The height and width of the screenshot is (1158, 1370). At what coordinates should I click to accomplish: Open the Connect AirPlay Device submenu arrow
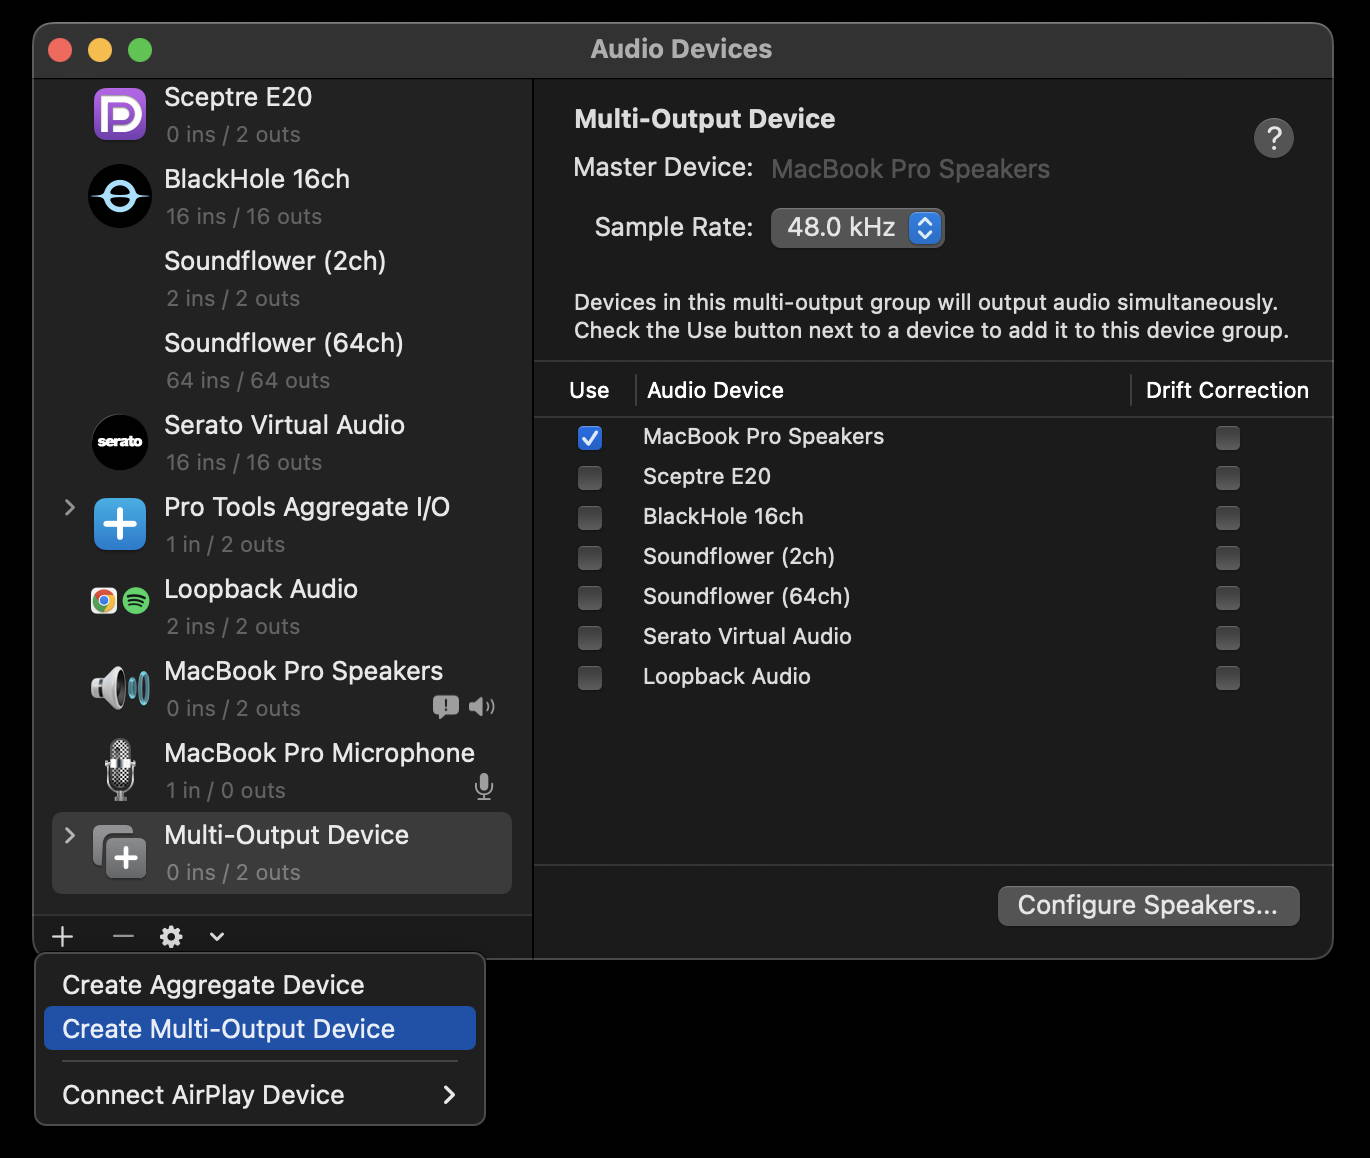tap(449, 1095)
